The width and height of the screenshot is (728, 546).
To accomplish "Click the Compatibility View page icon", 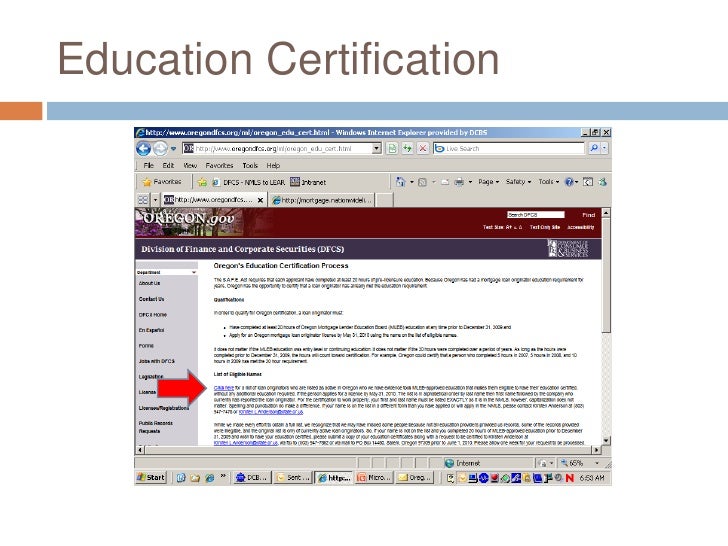I will 392,149.
